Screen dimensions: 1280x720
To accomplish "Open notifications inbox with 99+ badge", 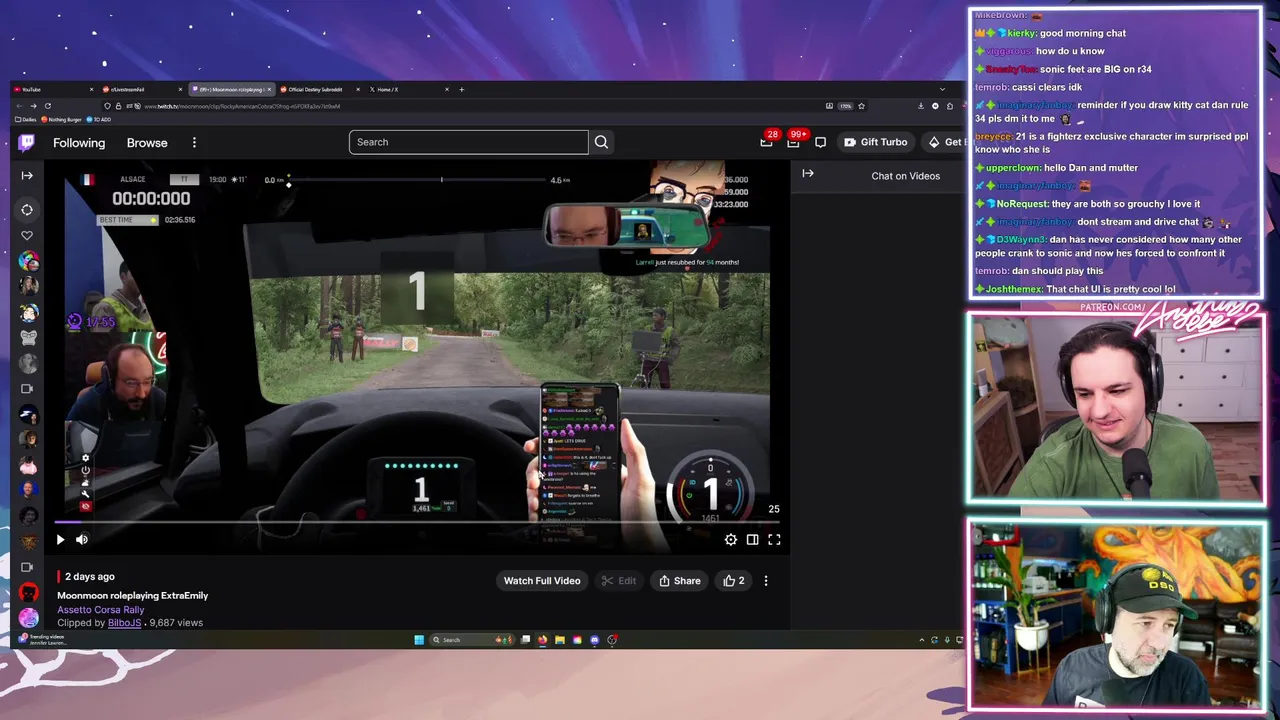I will pyautogui.click(x=793, y=142).
